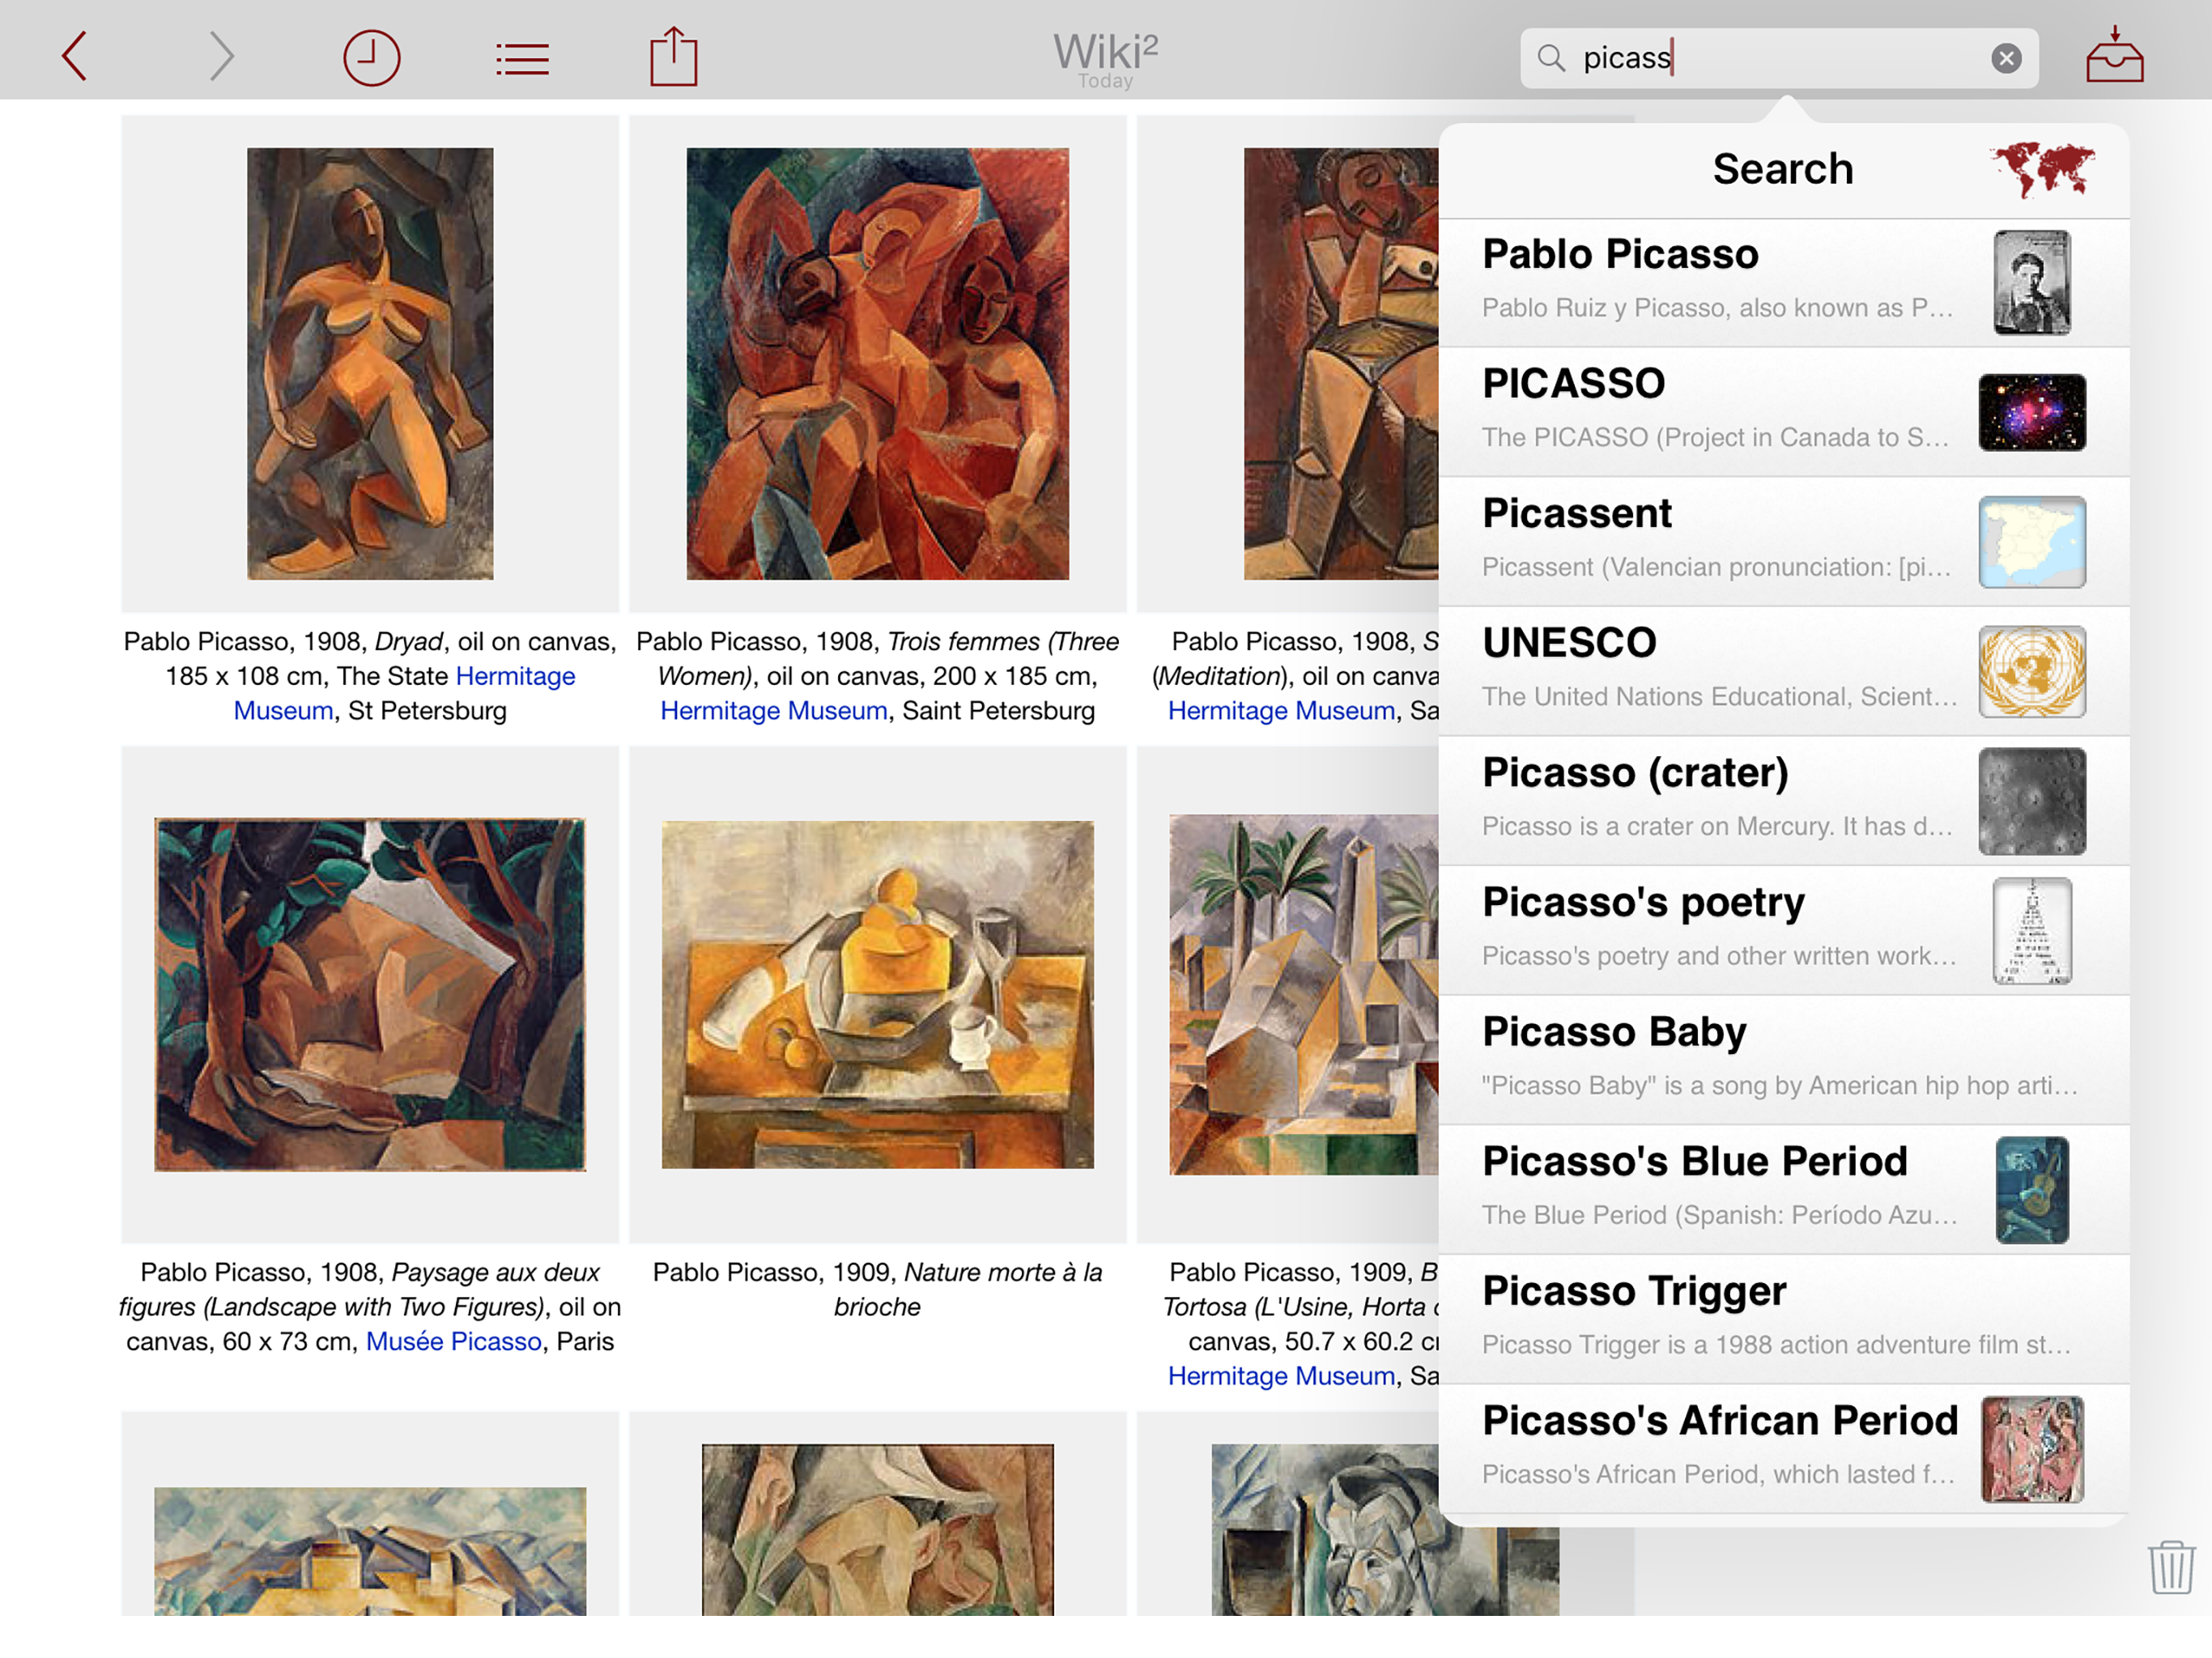The width and height of the screenshot is (2212, 1658).
Task: Go back using the back arrow
Action: [x=75, y=57]
